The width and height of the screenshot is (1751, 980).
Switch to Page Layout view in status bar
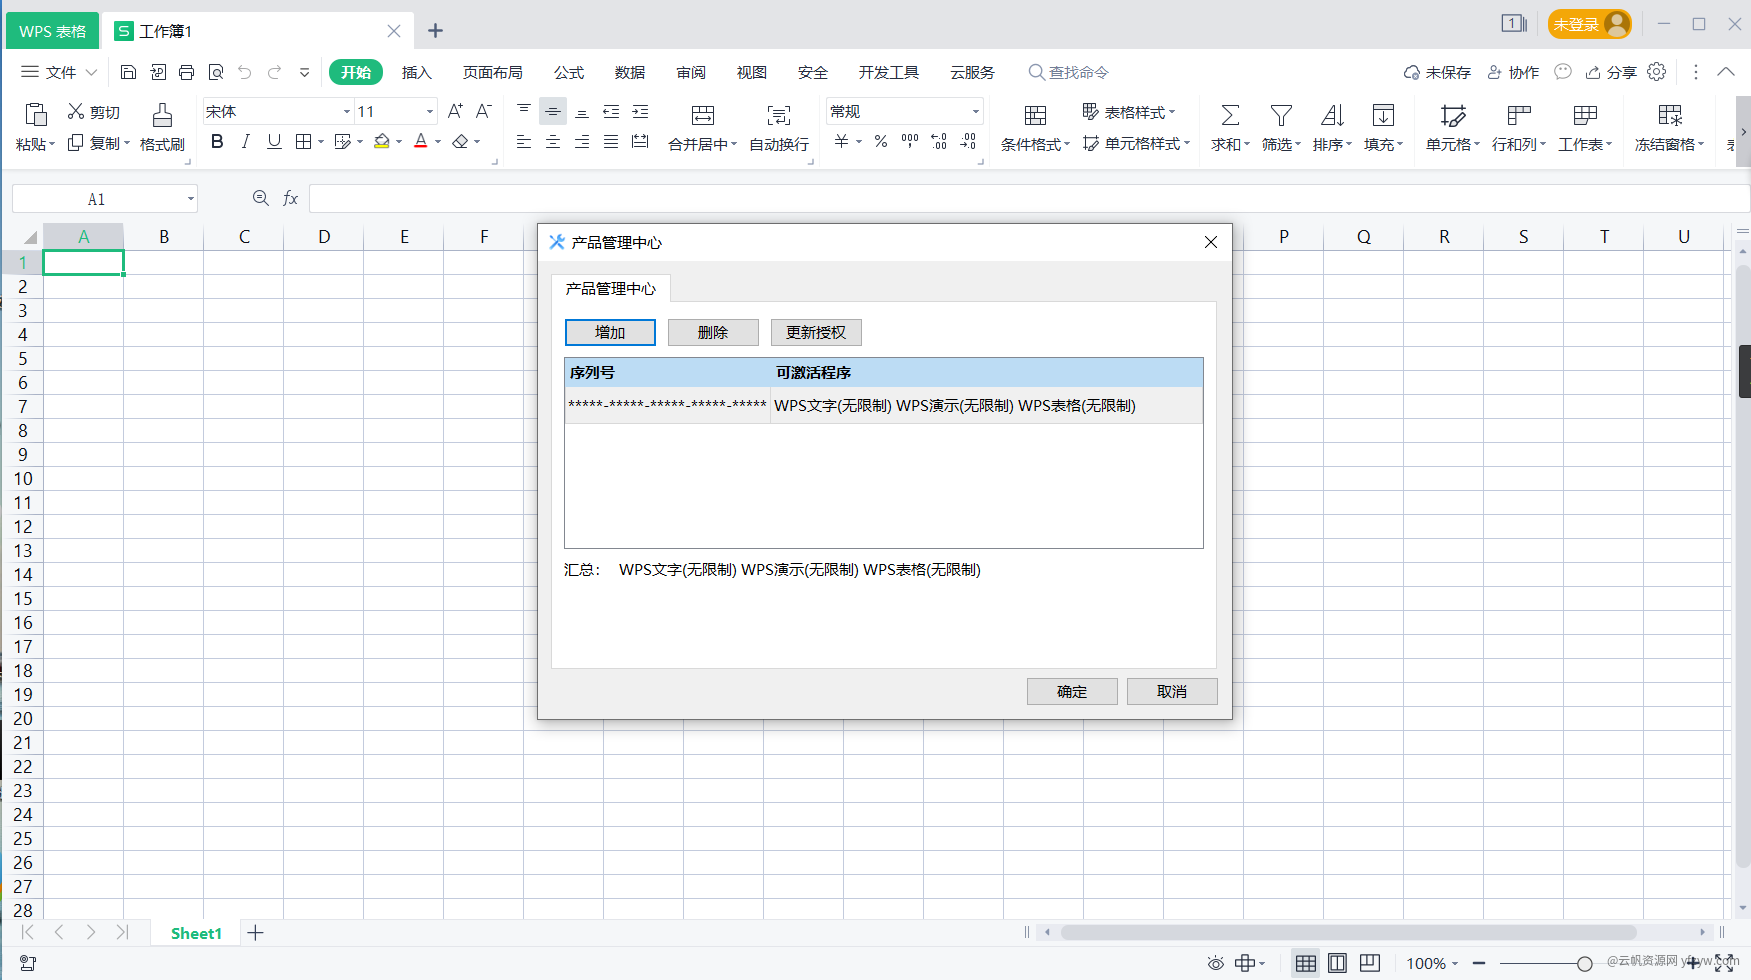pyautogui.click(x=1338, y=963)
